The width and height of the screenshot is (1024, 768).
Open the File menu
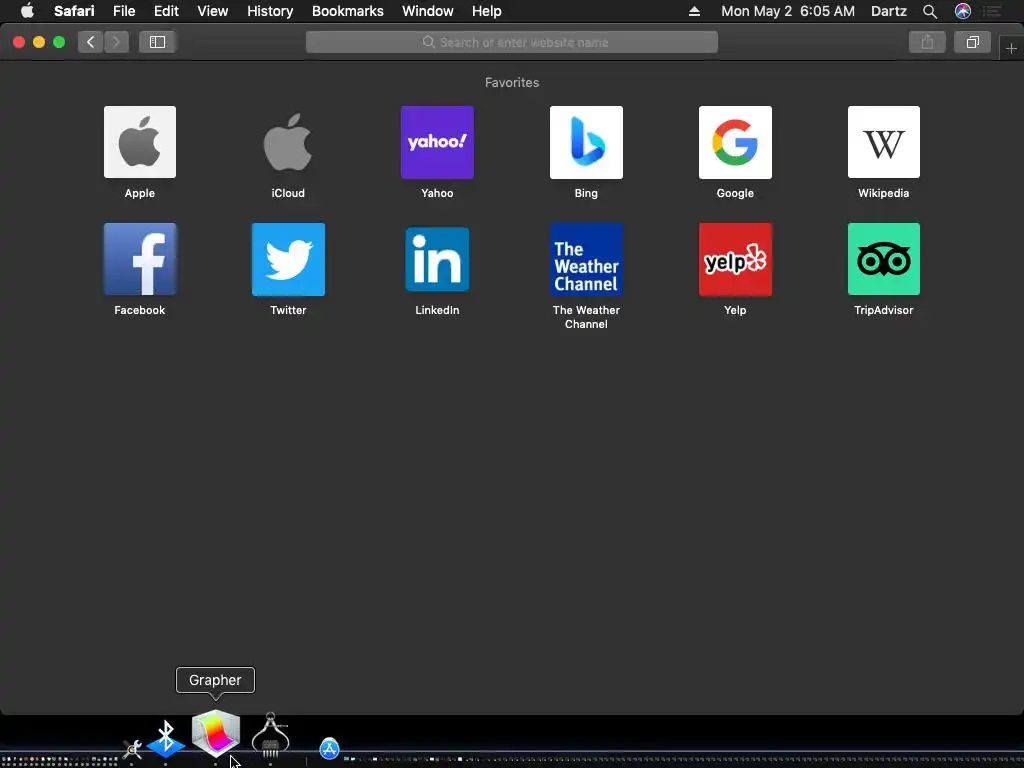124,11
